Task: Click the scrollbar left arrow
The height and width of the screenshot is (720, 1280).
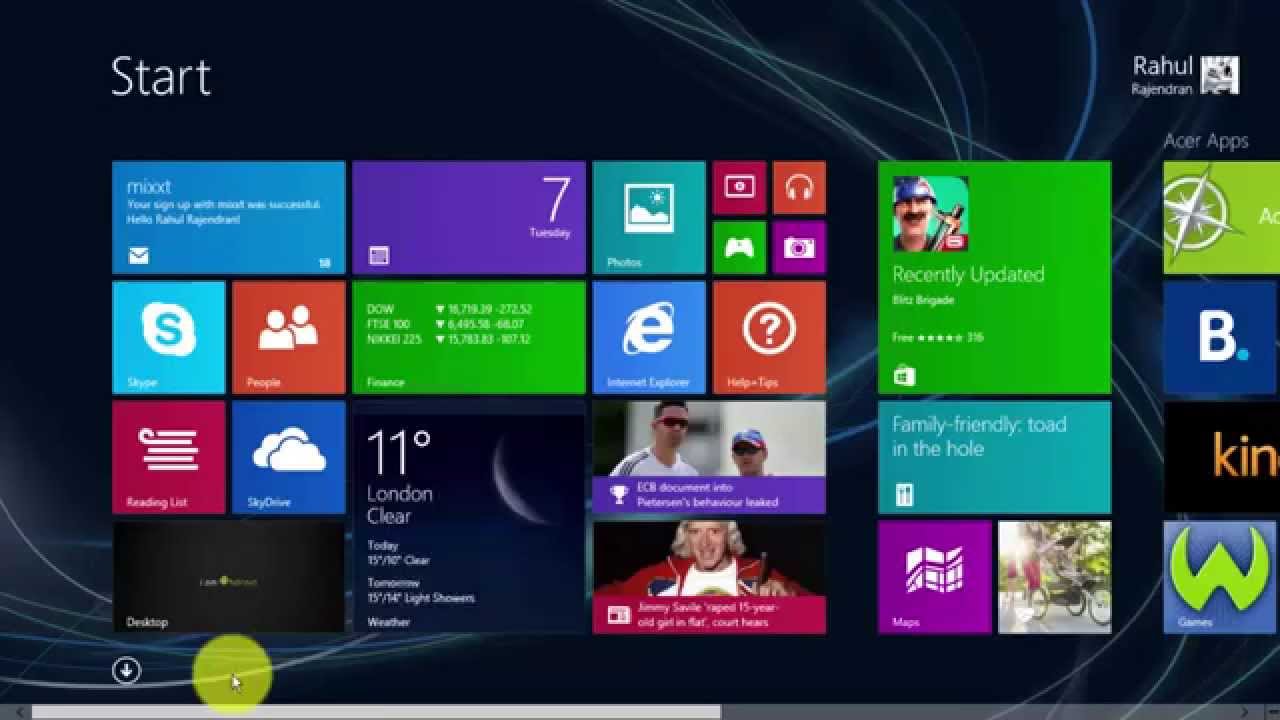Action: 19,712
